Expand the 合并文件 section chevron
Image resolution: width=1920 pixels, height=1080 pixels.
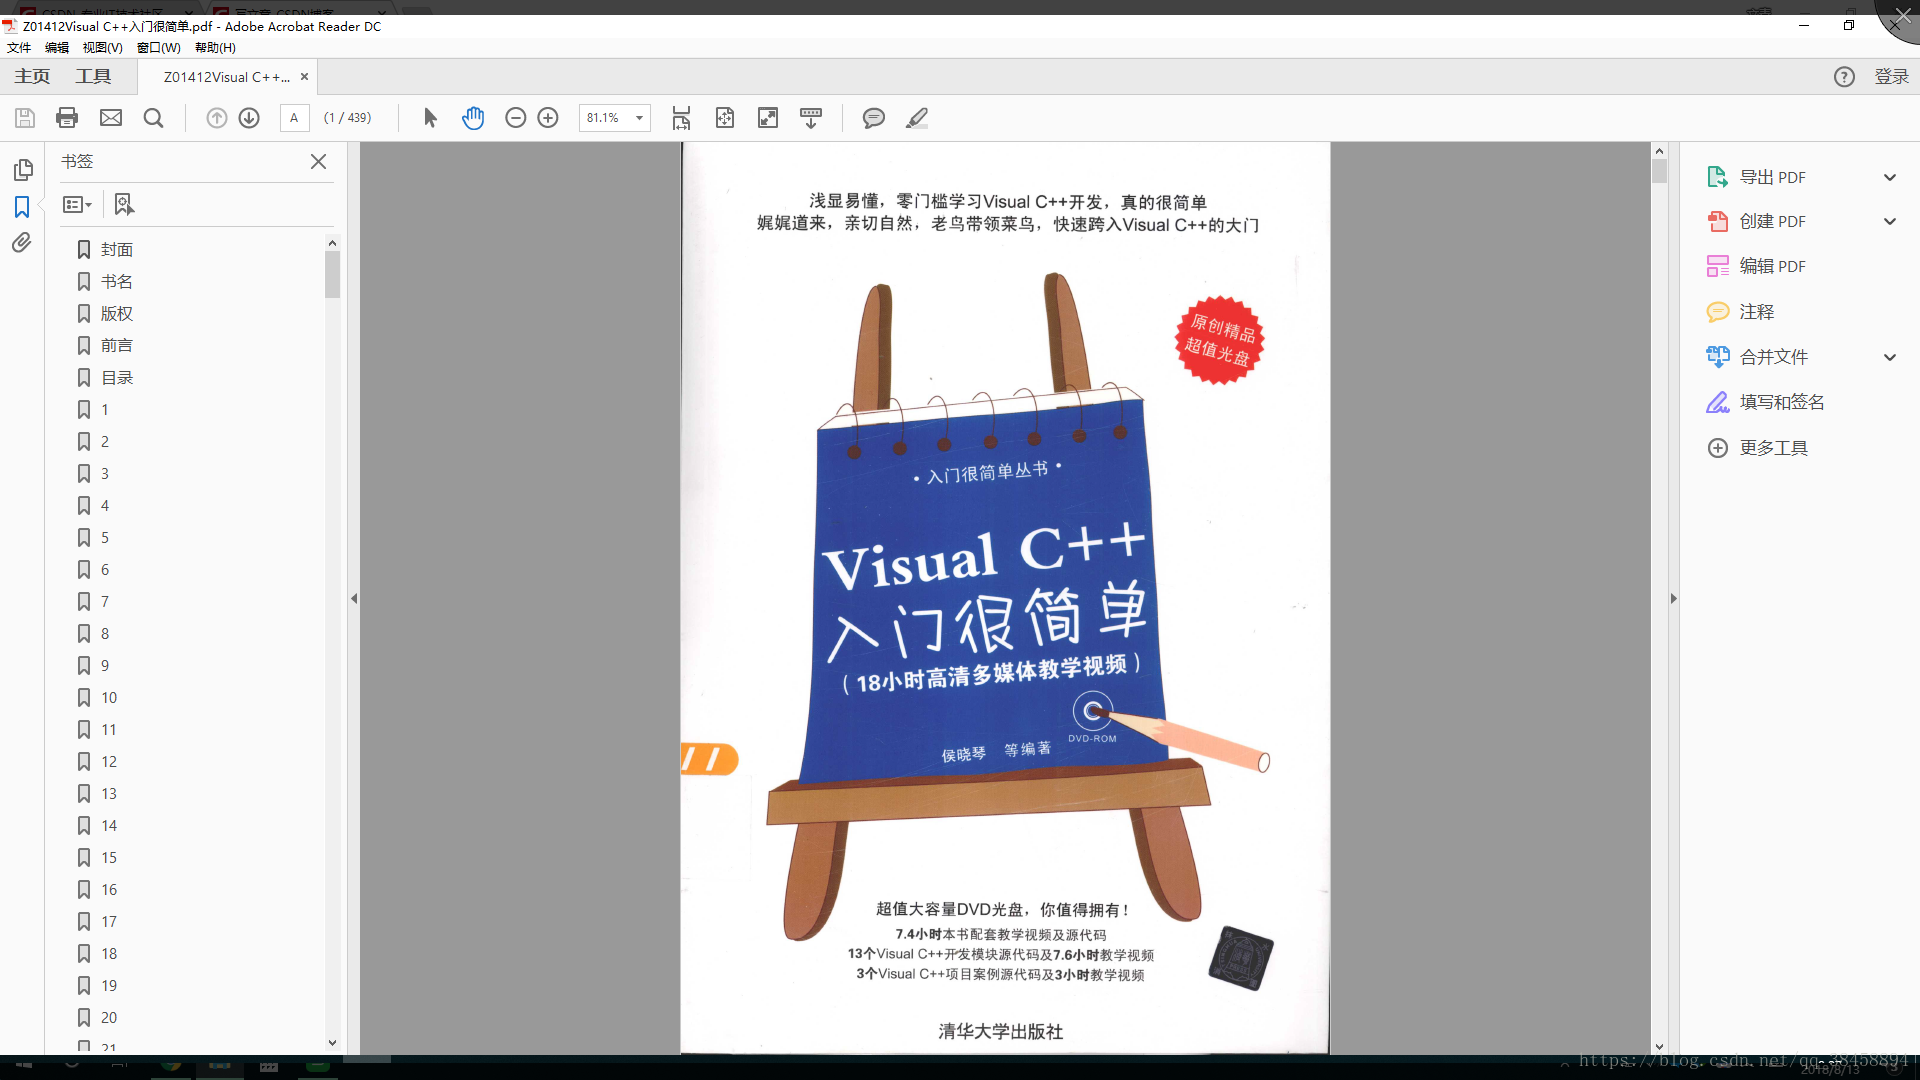(1889, 357)
